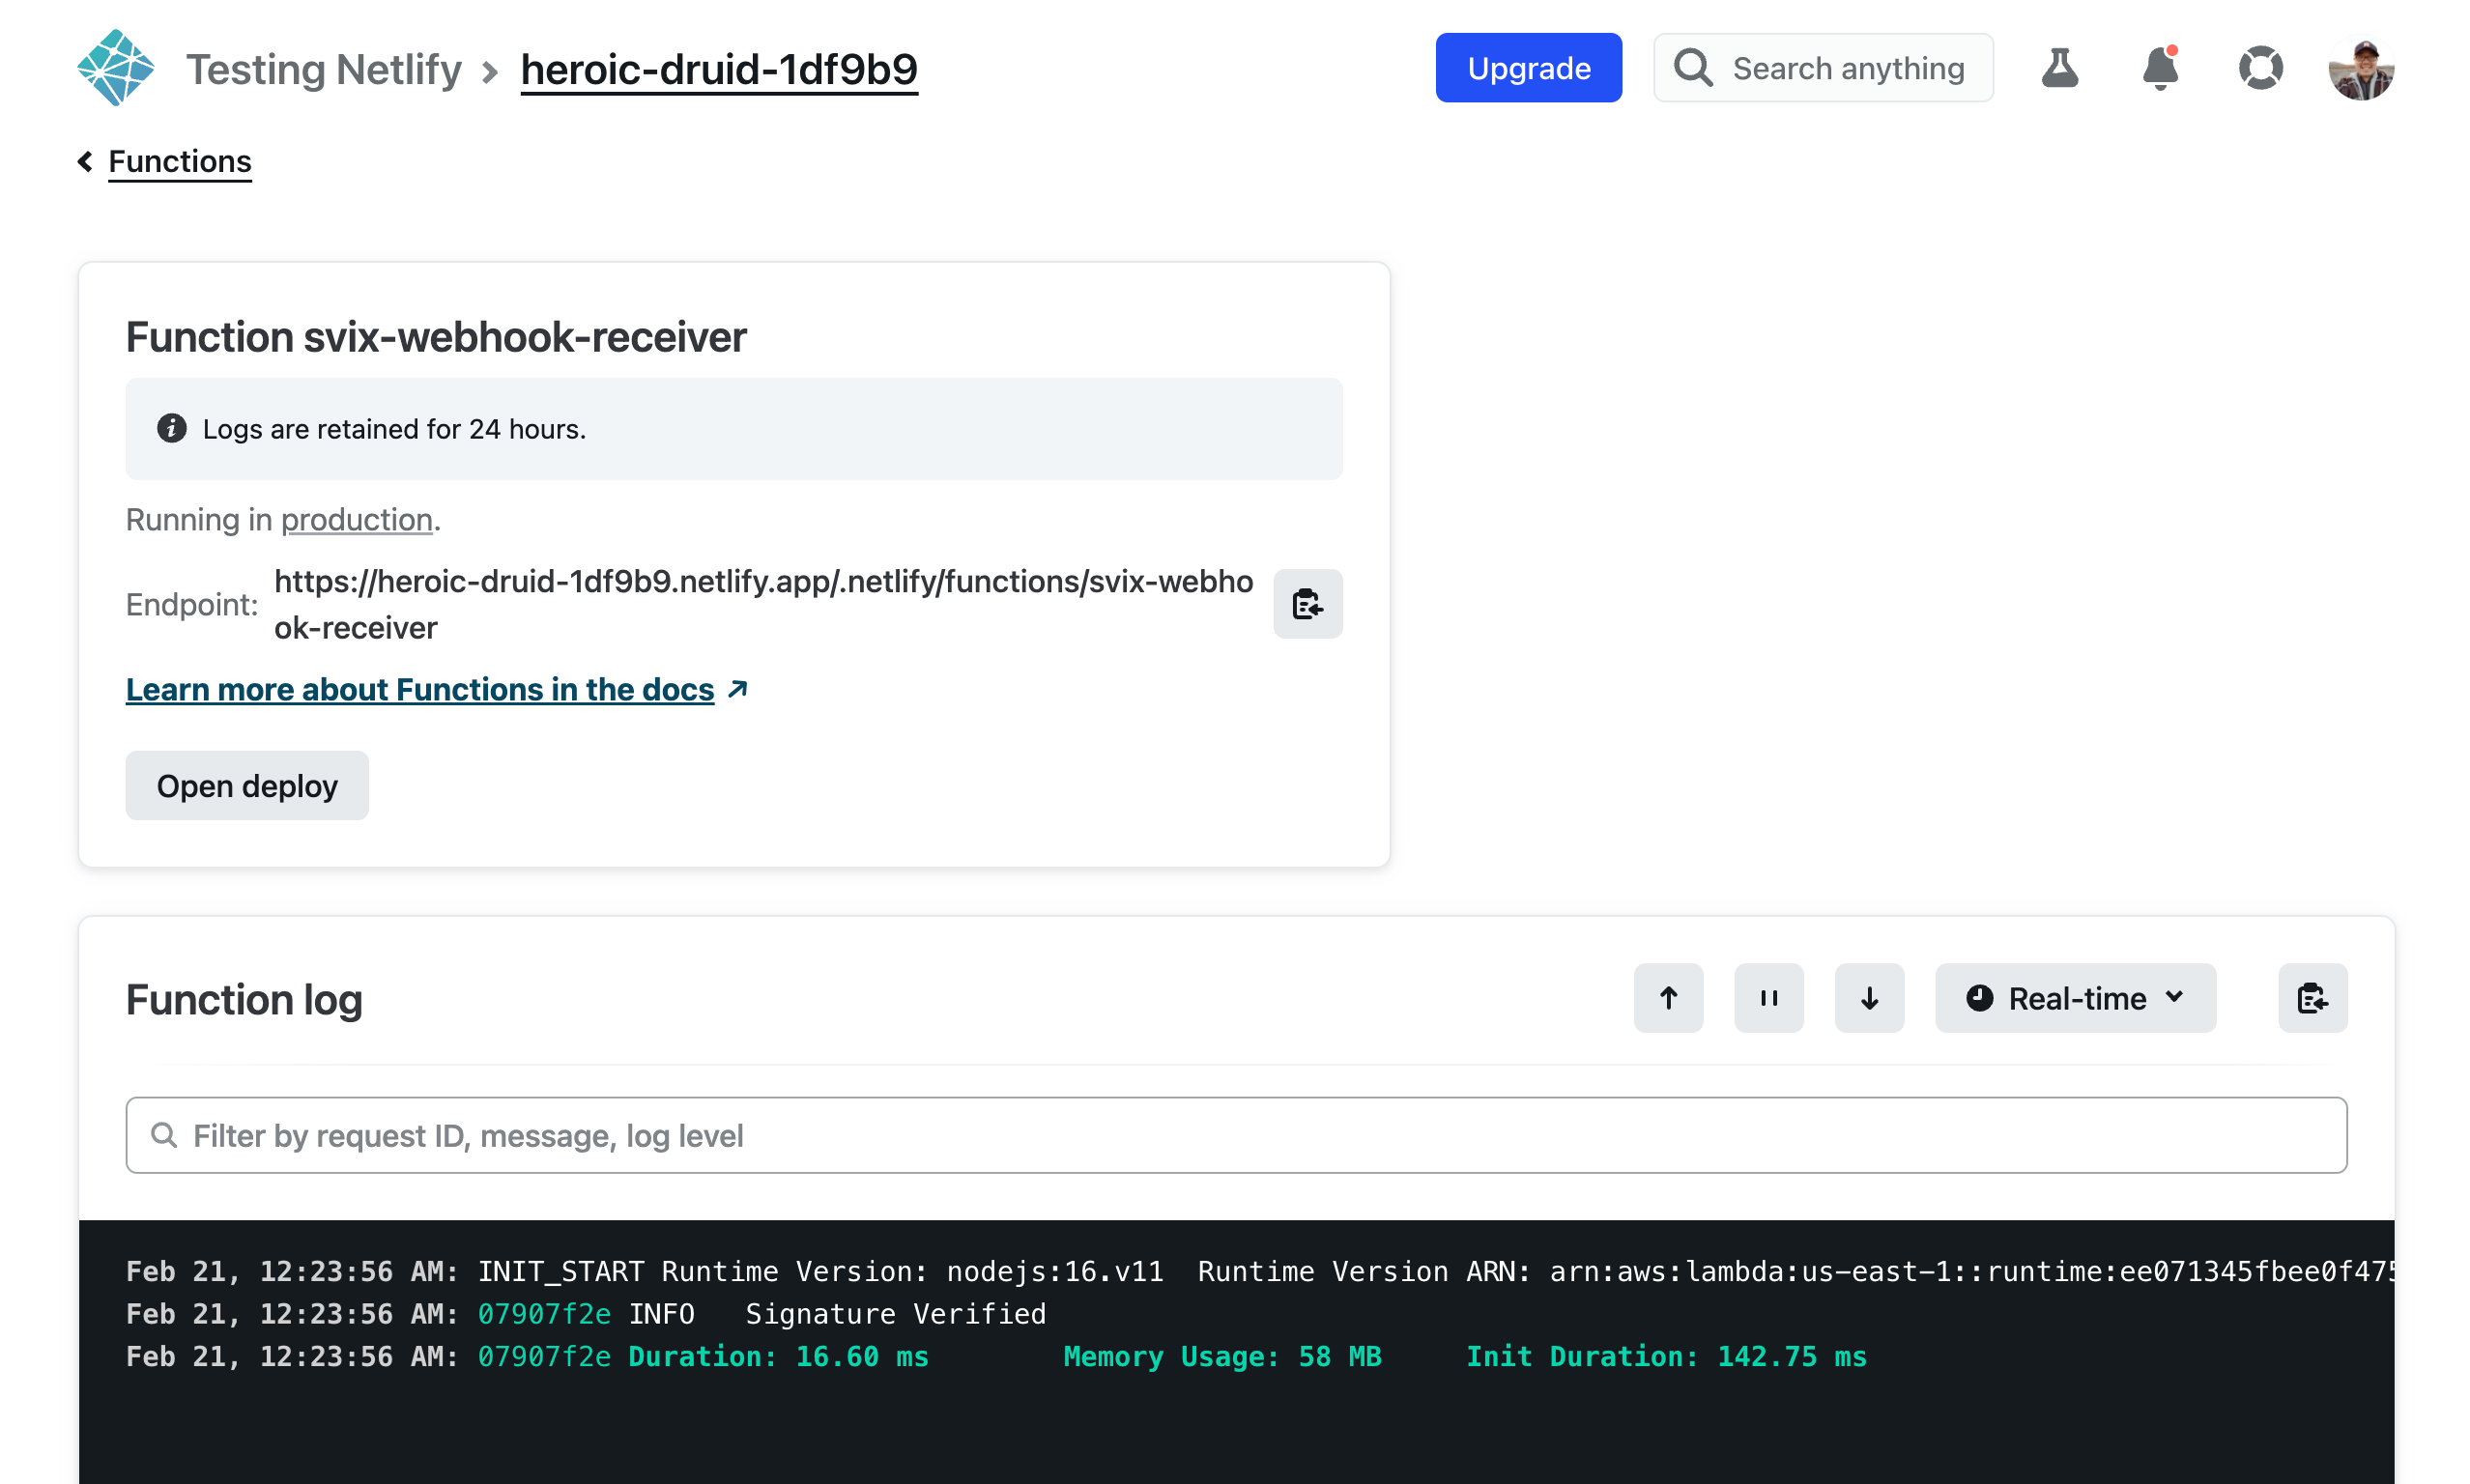This screenshot has height=1484, width=2470.
Task: Click the Upgrade button
Action: pos(1528,68)
